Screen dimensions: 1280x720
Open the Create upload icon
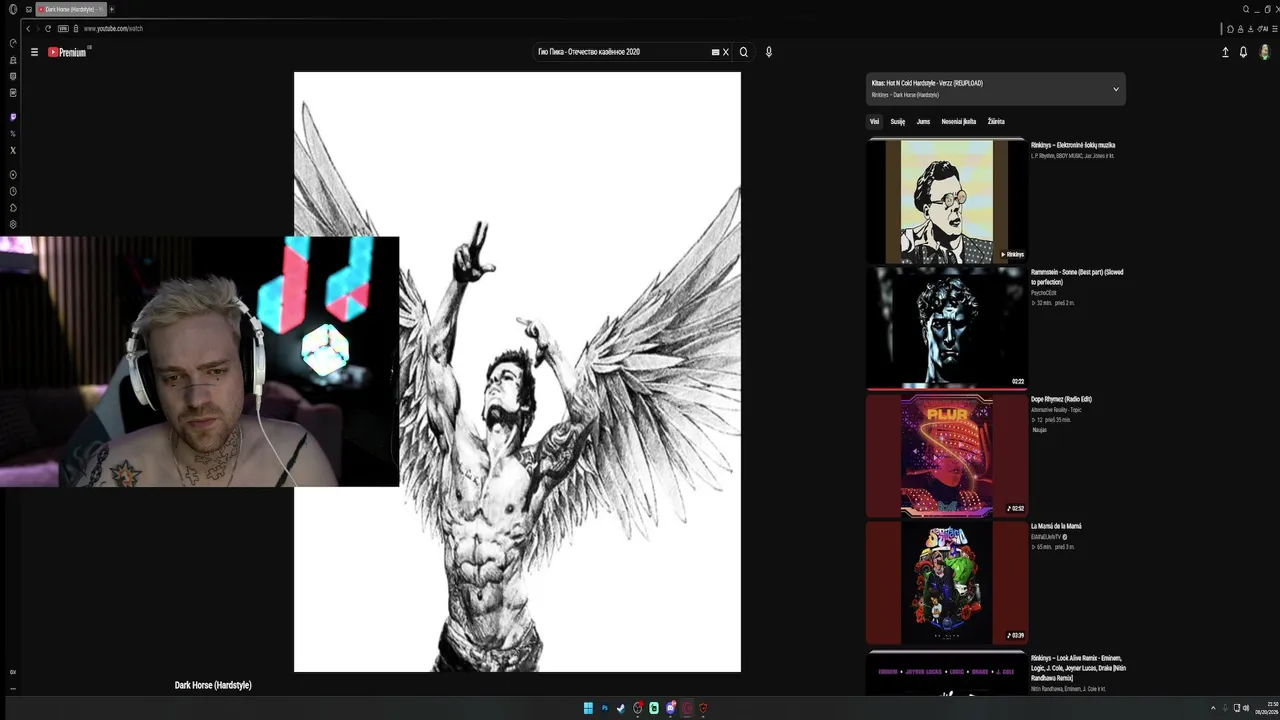point(1225,52)
